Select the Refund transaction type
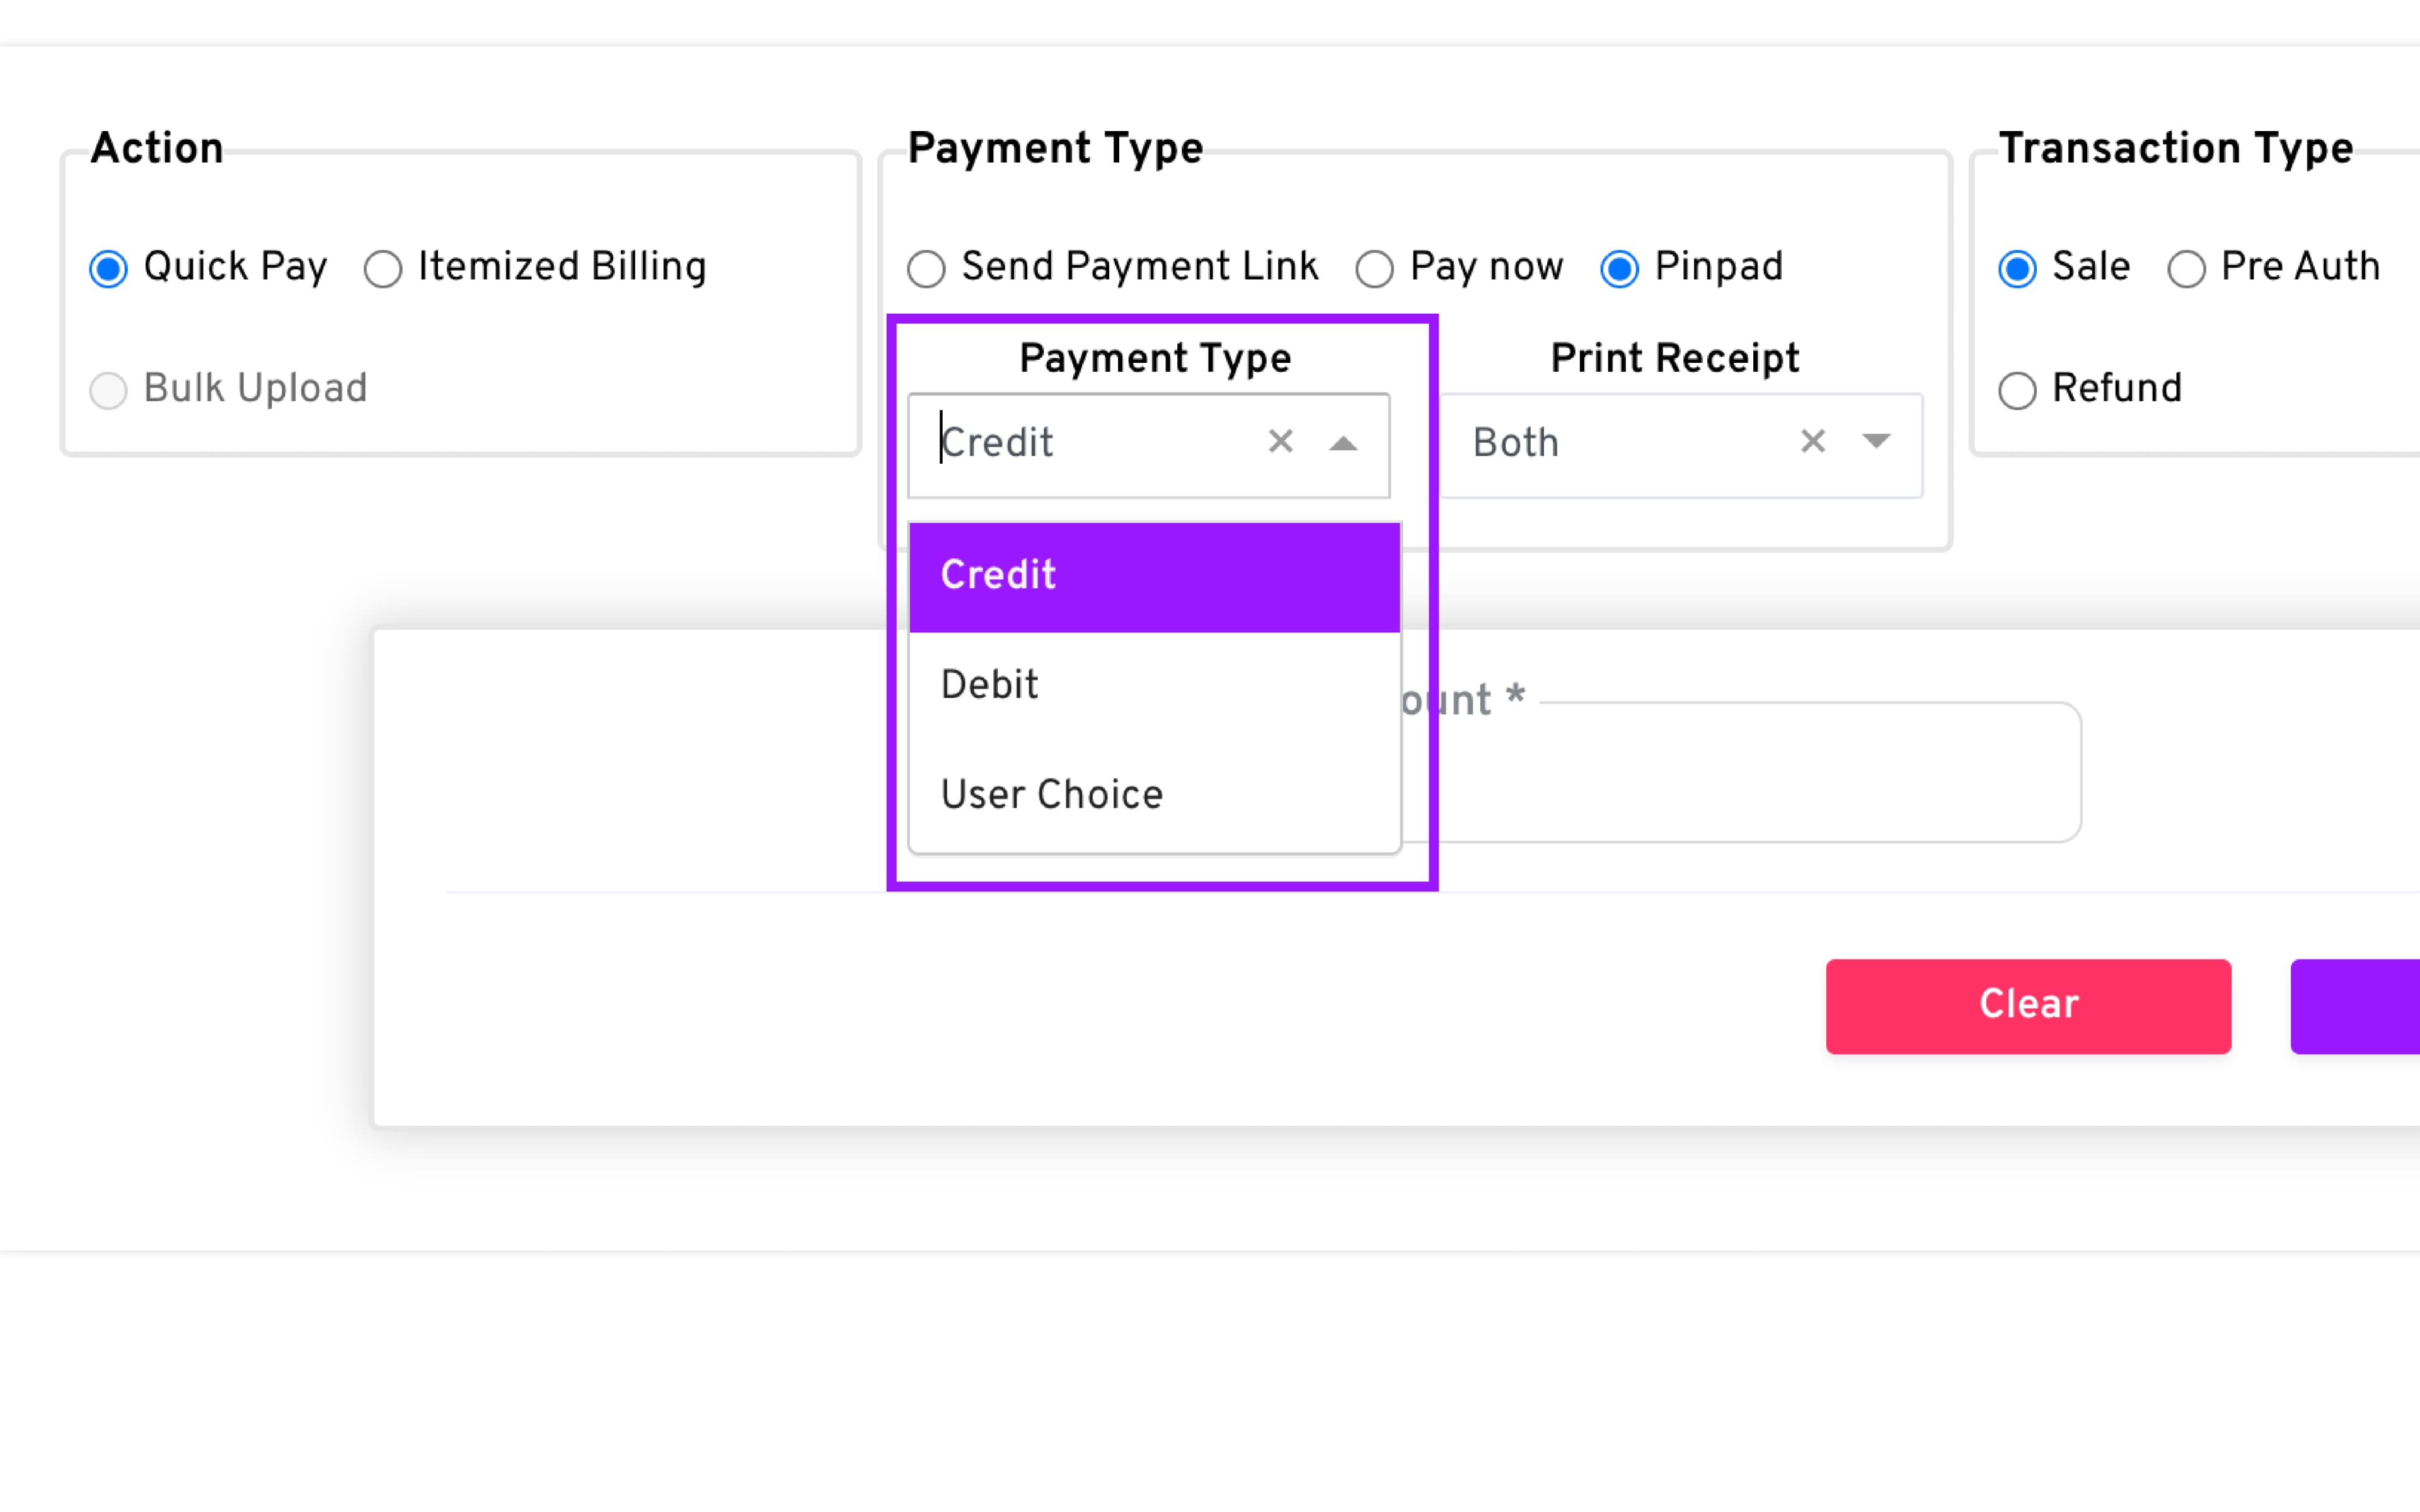 pos(2017,390)
